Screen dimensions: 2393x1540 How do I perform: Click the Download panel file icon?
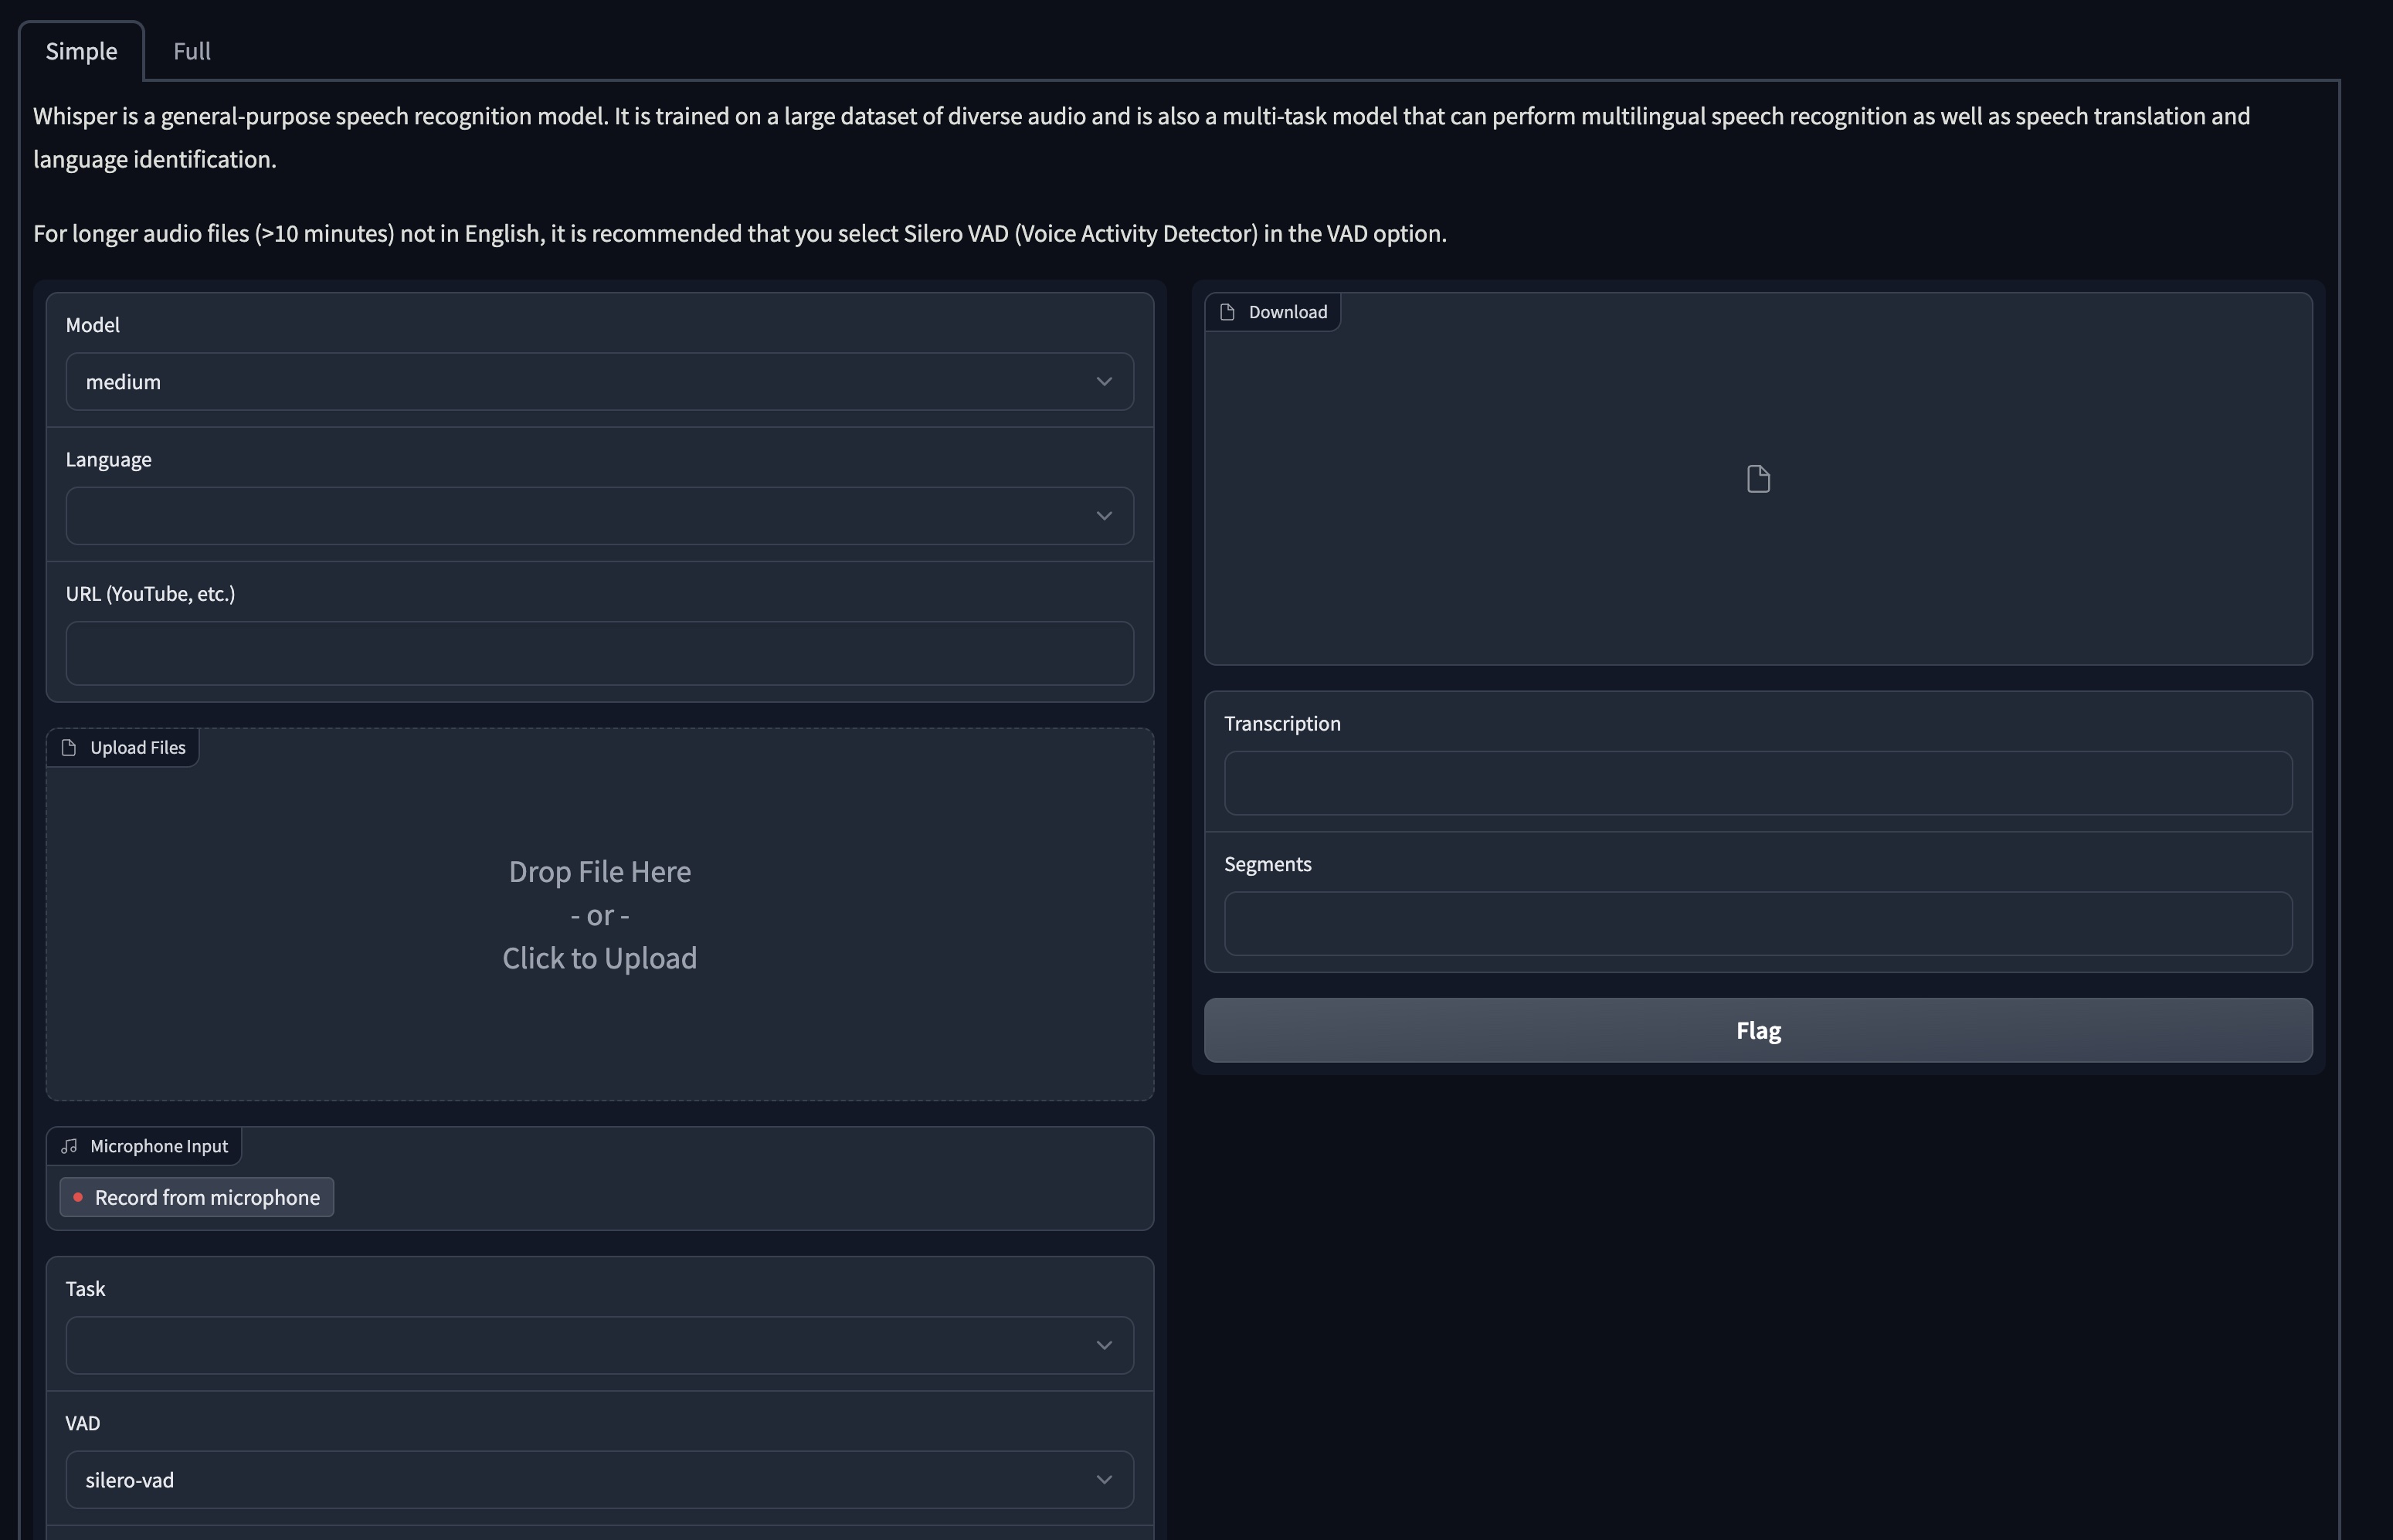(x=1227, y=312)
